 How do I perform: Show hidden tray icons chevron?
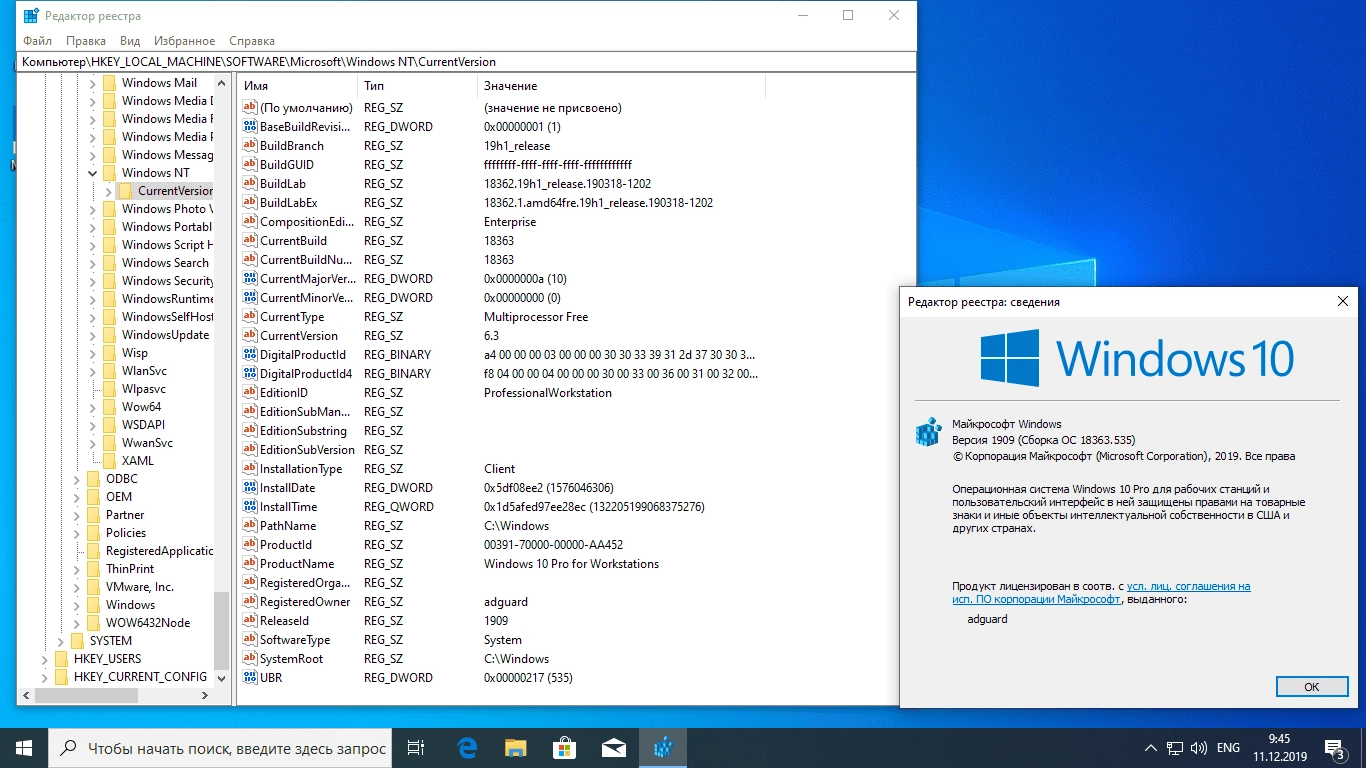point(1151,748)
